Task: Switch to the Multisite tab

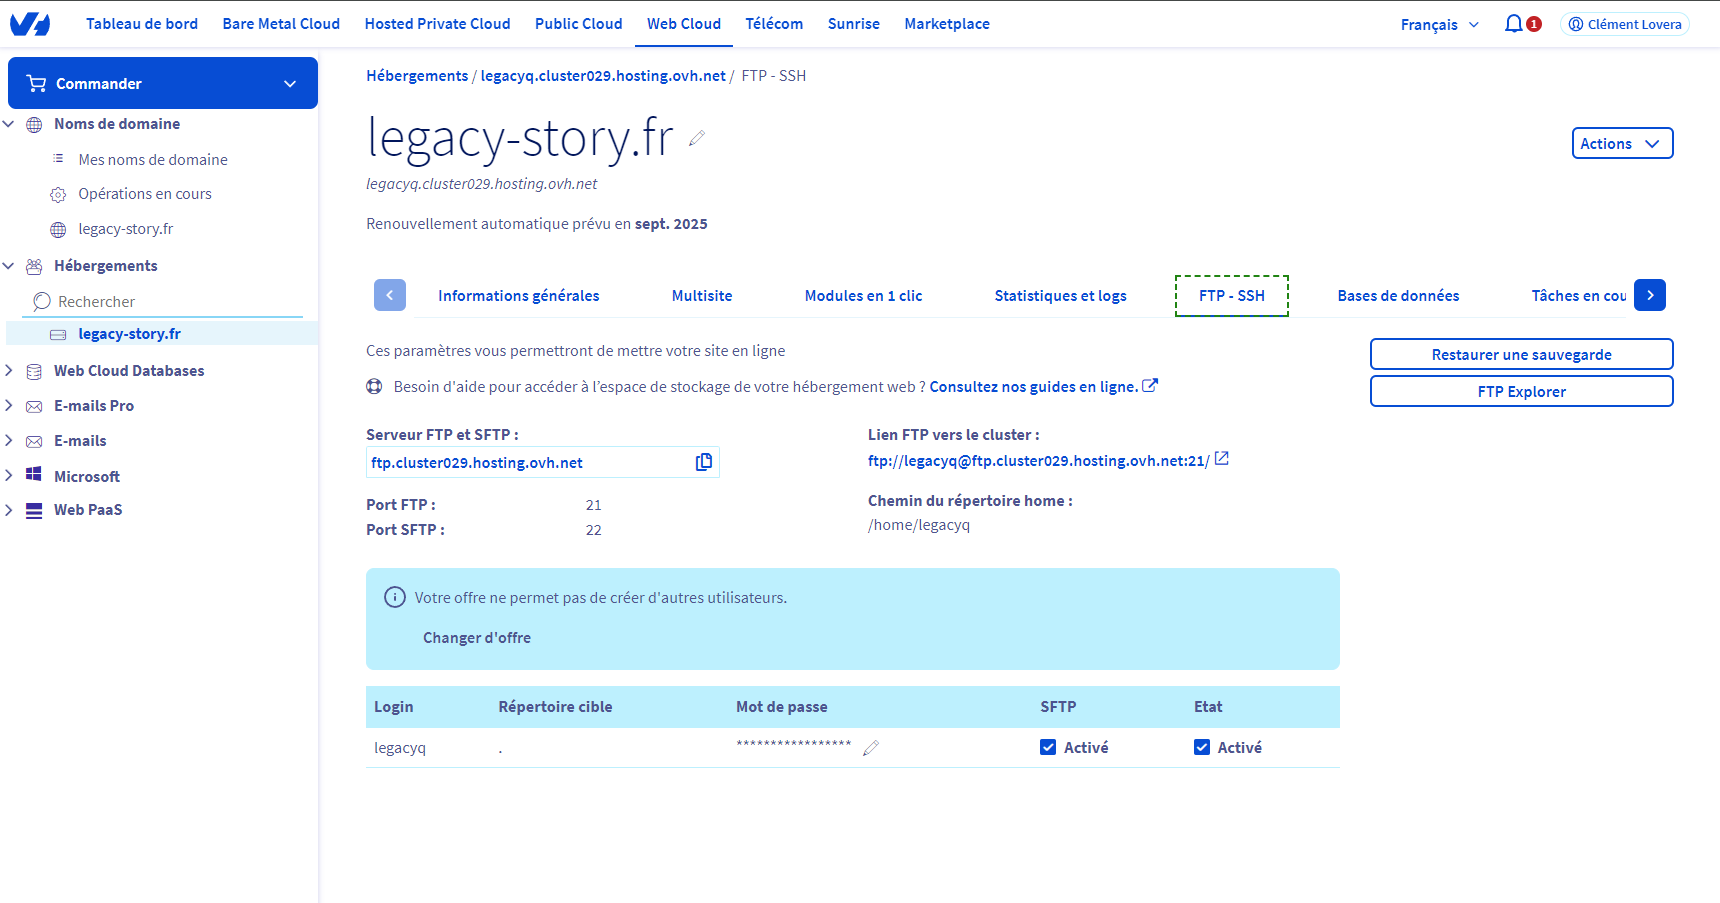Action: tap(701, 296)
